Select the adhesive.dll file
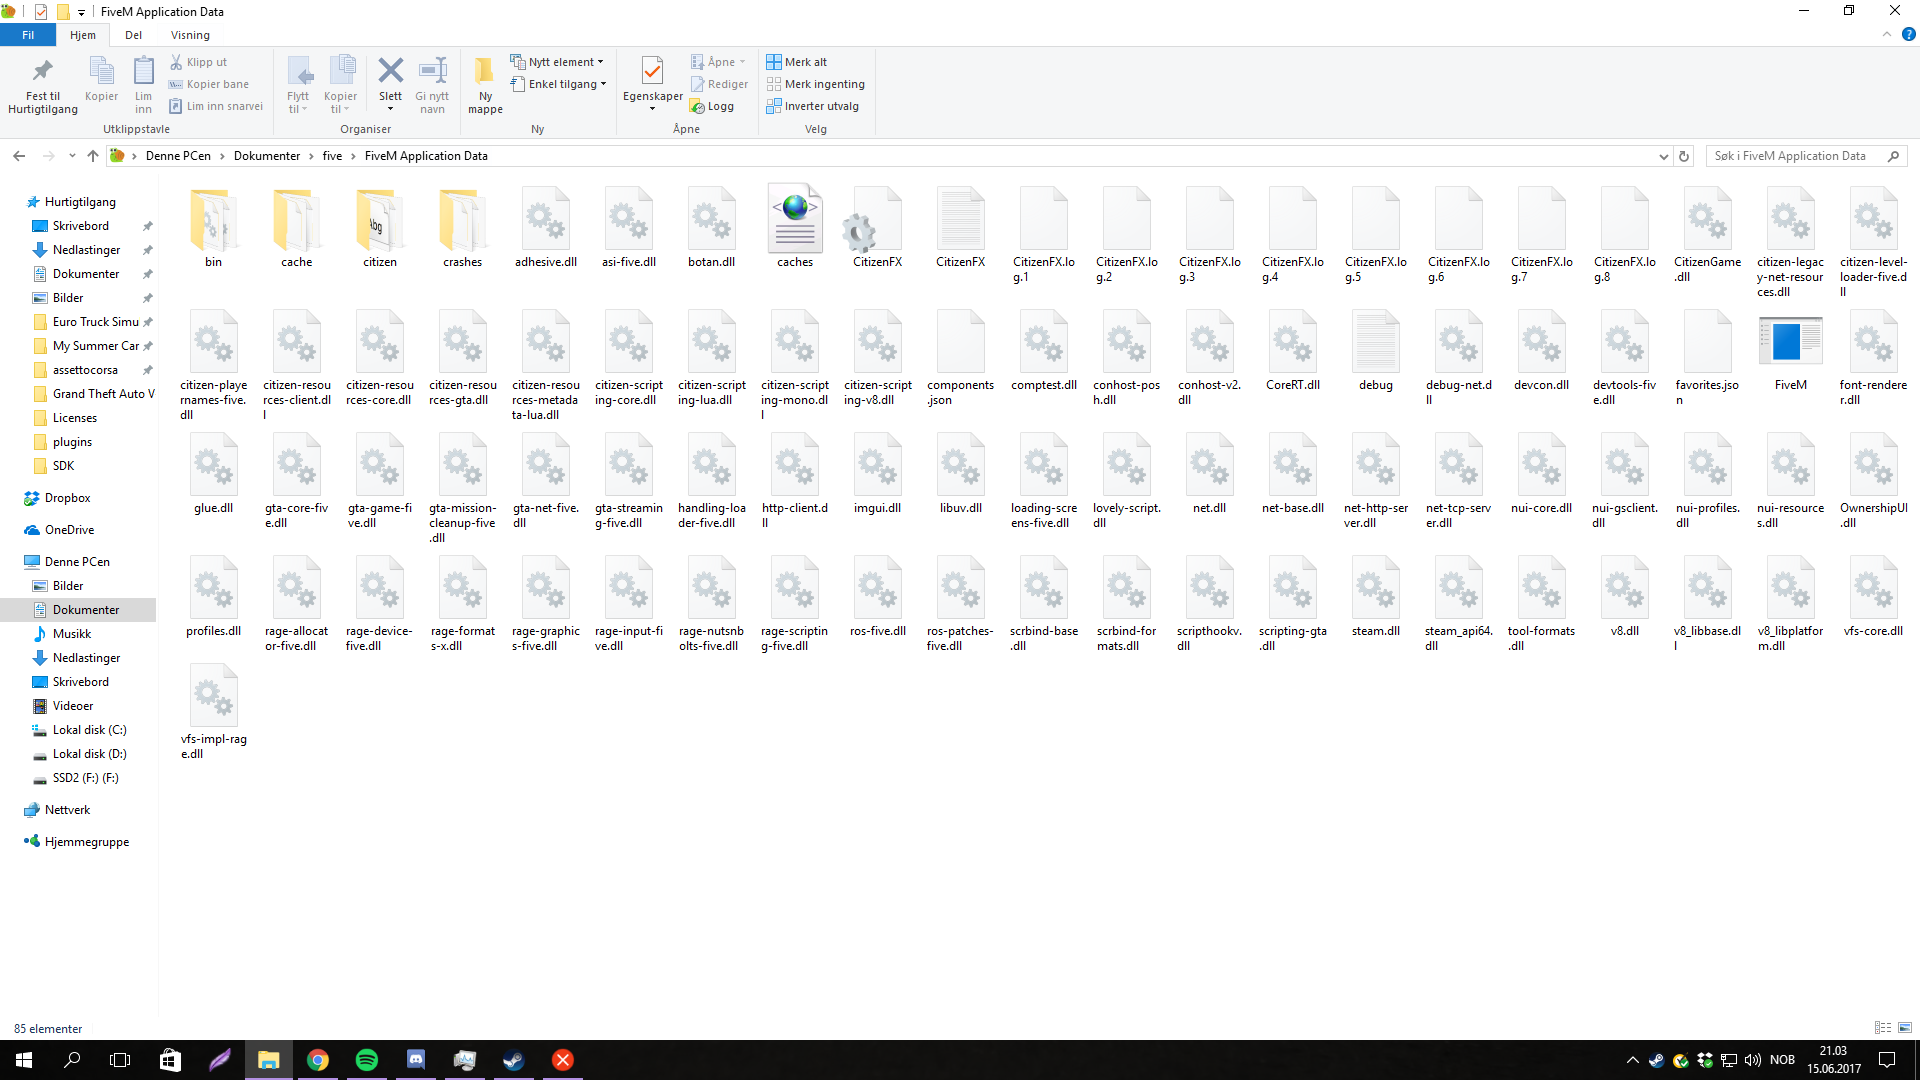 pyautogui.click(x=546, y=227)
